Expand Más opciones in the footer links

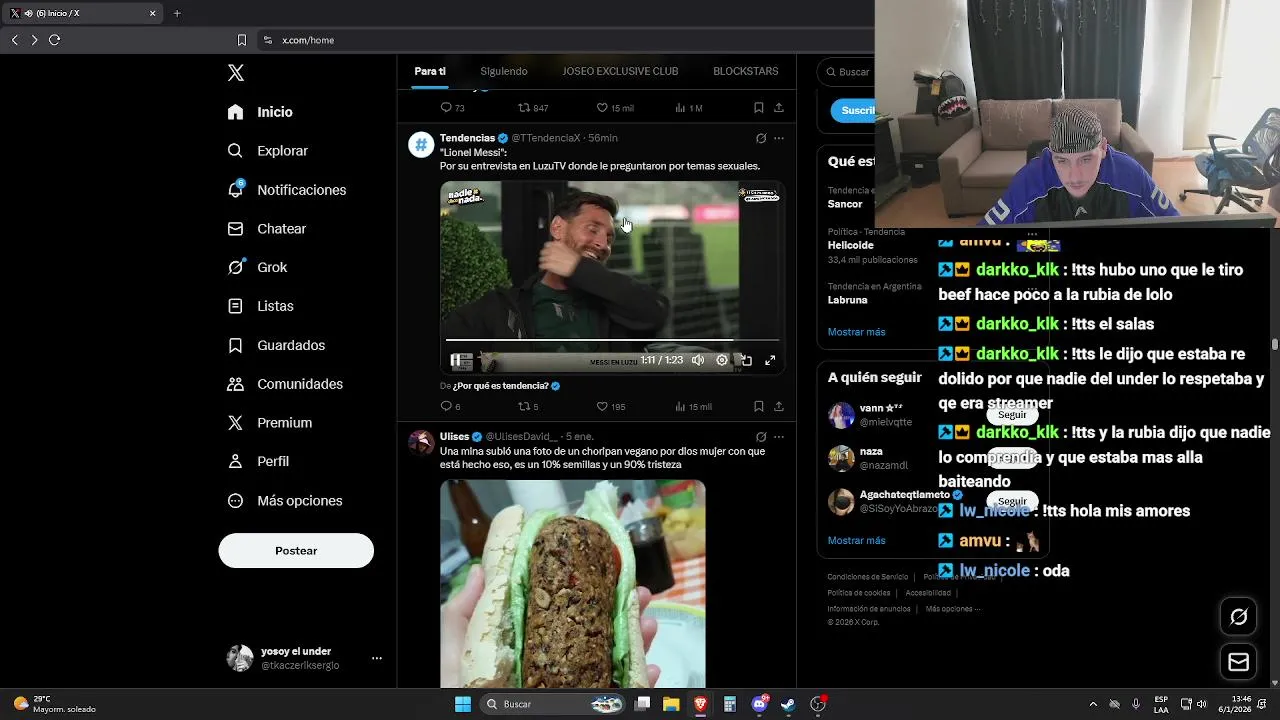click(953, 608)
